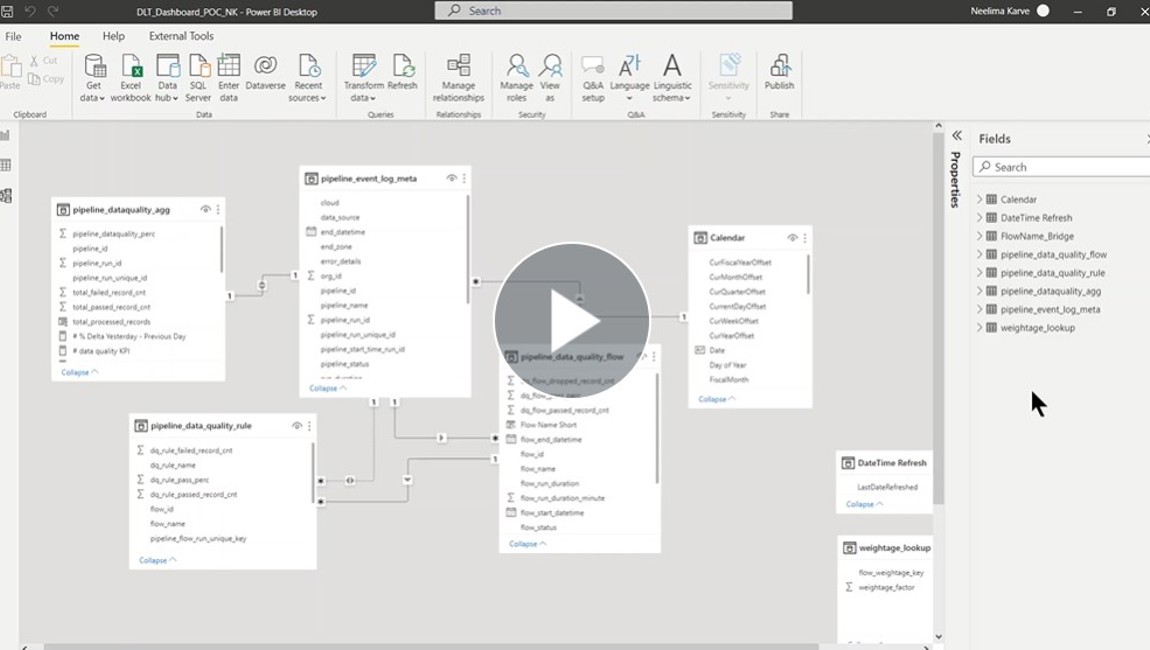The image size is (1150, 650).
Task: Click the Publish icon
Action: tap(779, 67)
